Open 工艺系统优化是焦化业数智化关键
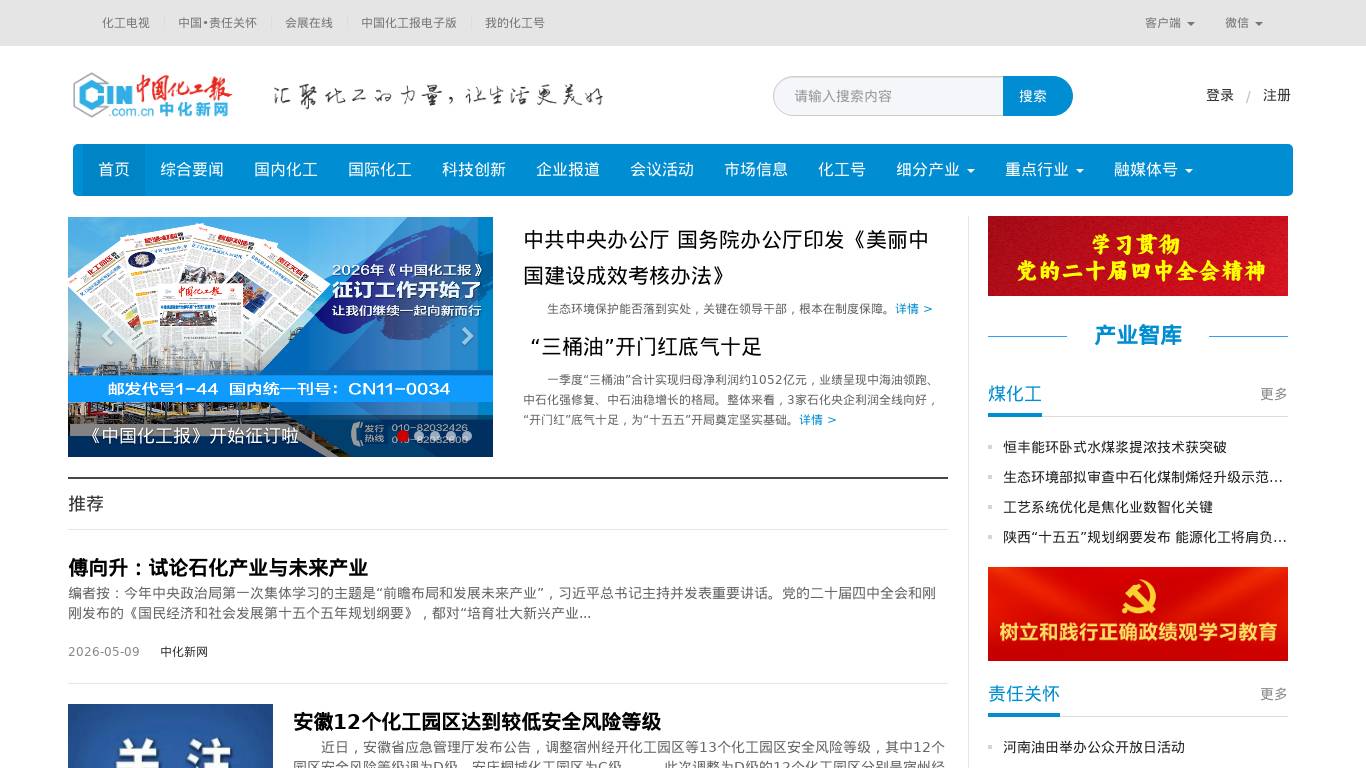 [x=1108, y=507]
